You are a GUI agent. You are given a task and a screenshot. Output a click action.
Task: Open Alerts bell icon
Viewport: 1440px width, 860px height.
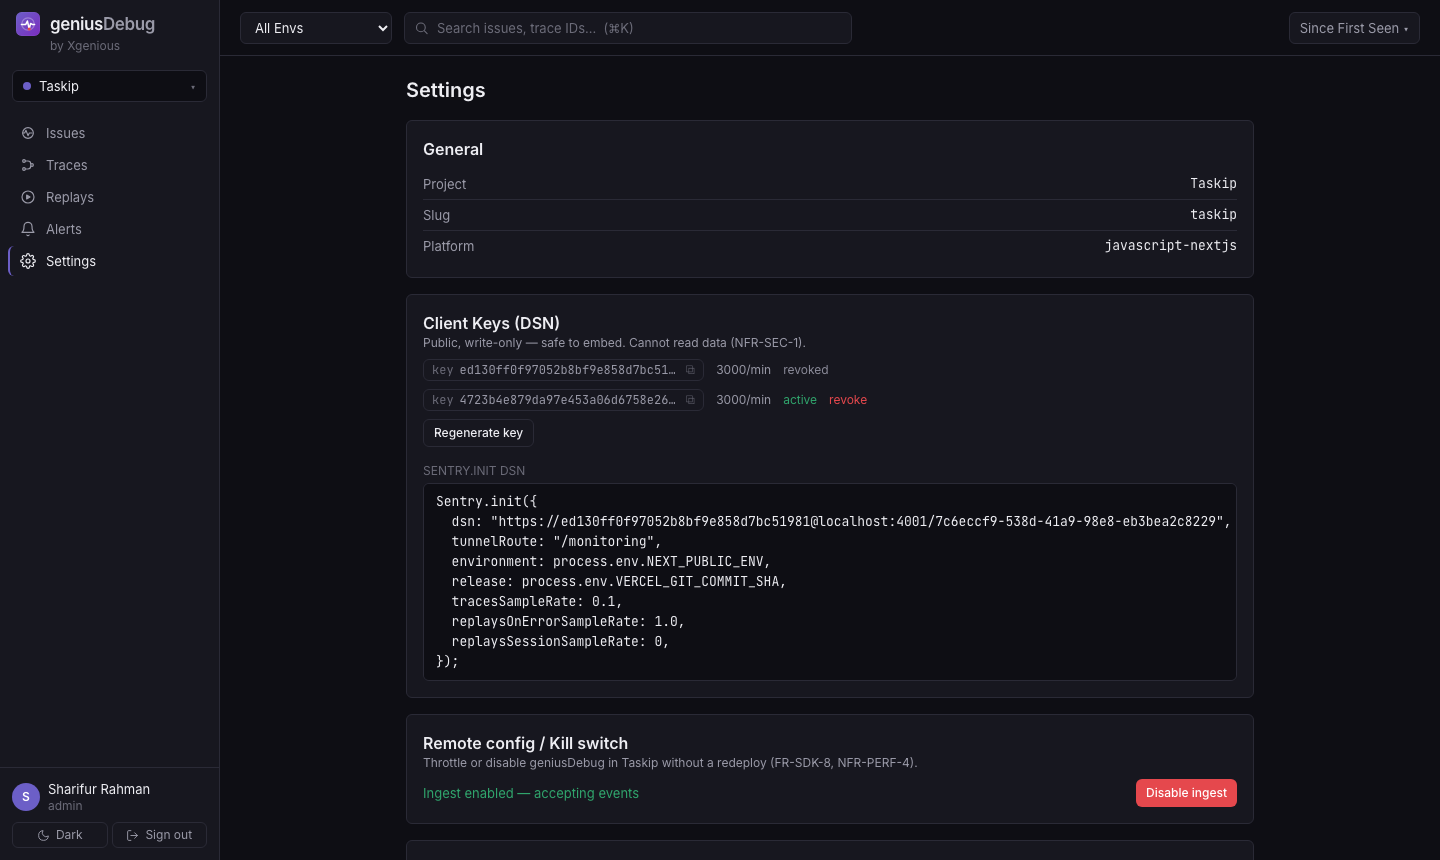[28, 229]
